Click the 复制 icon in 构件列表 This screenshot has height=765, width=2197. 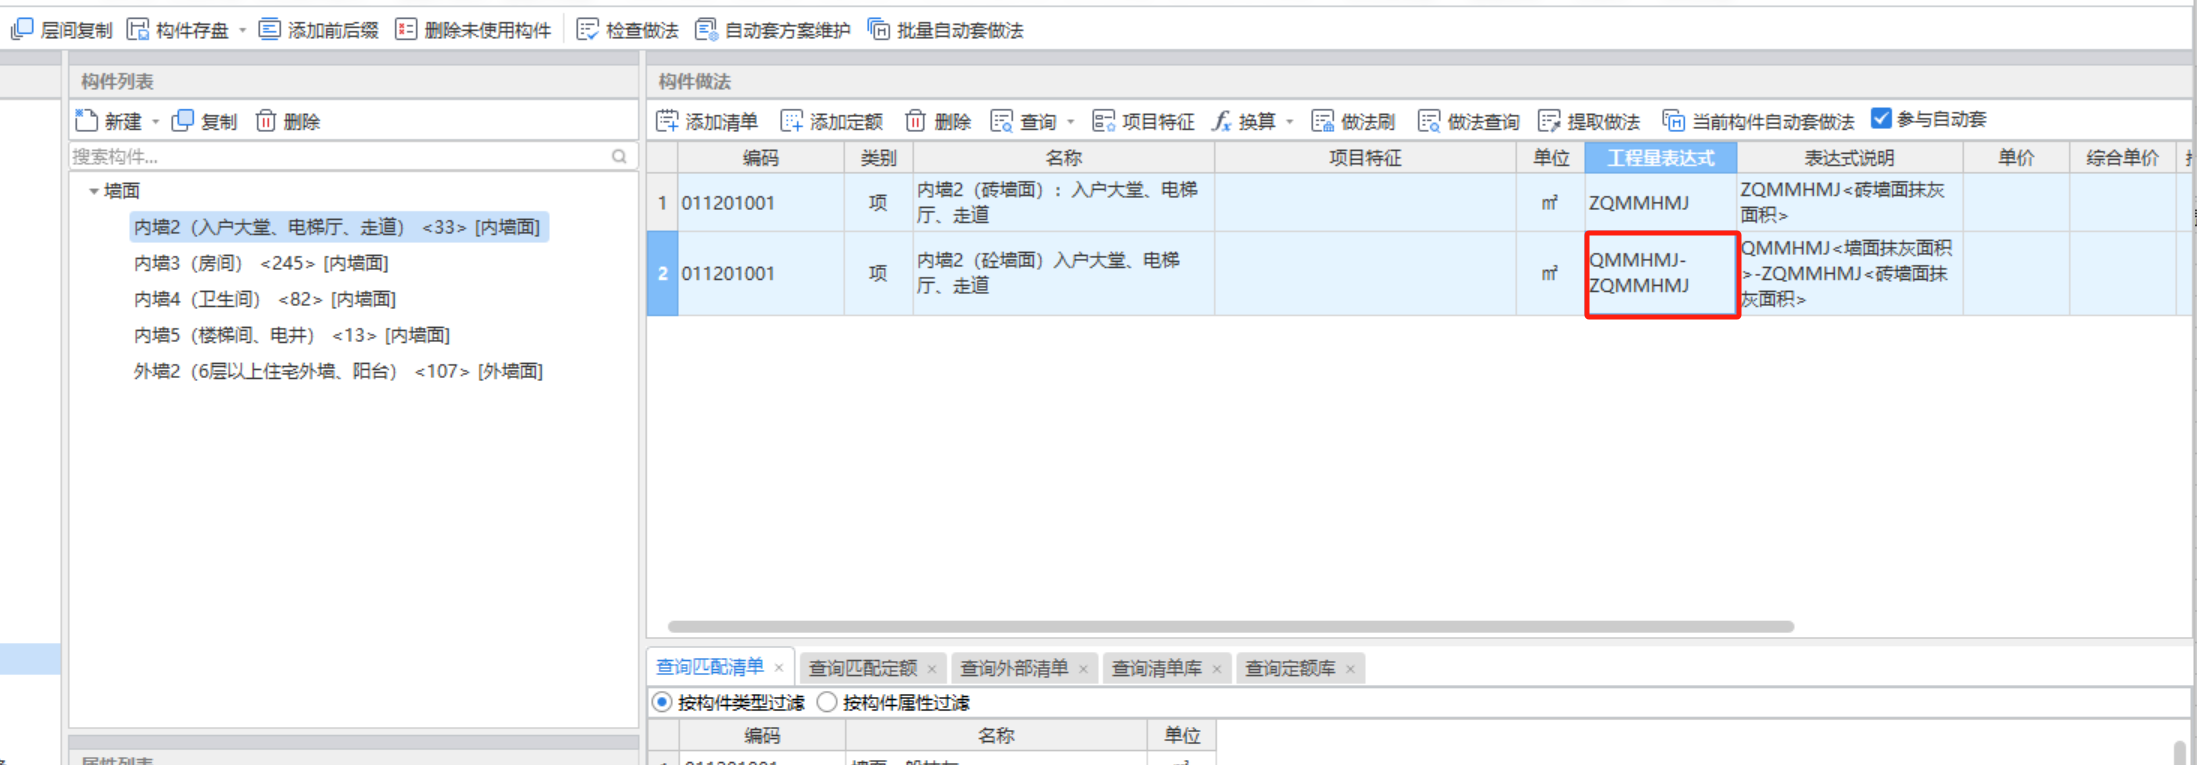(x=183, y=121)
